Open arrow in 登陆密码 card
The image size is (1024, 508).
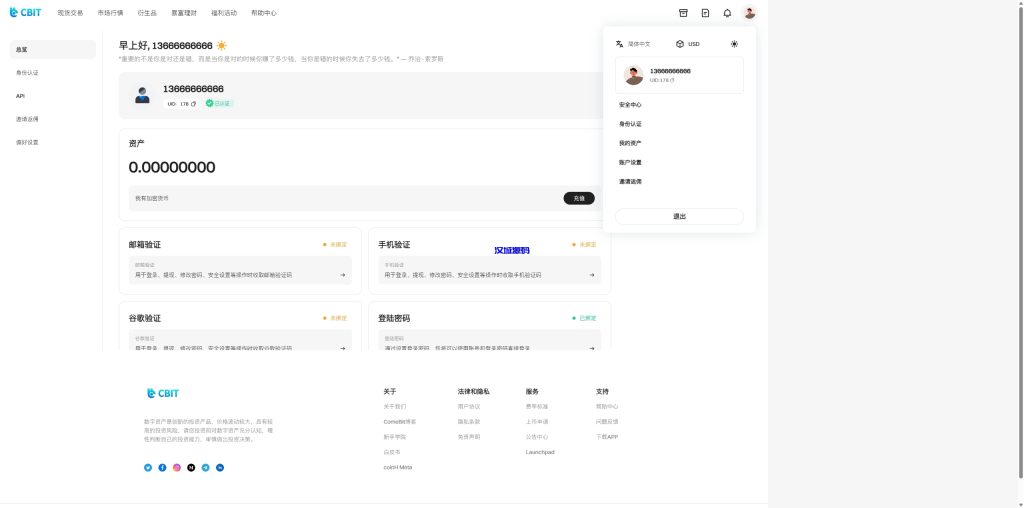[592, 348]
